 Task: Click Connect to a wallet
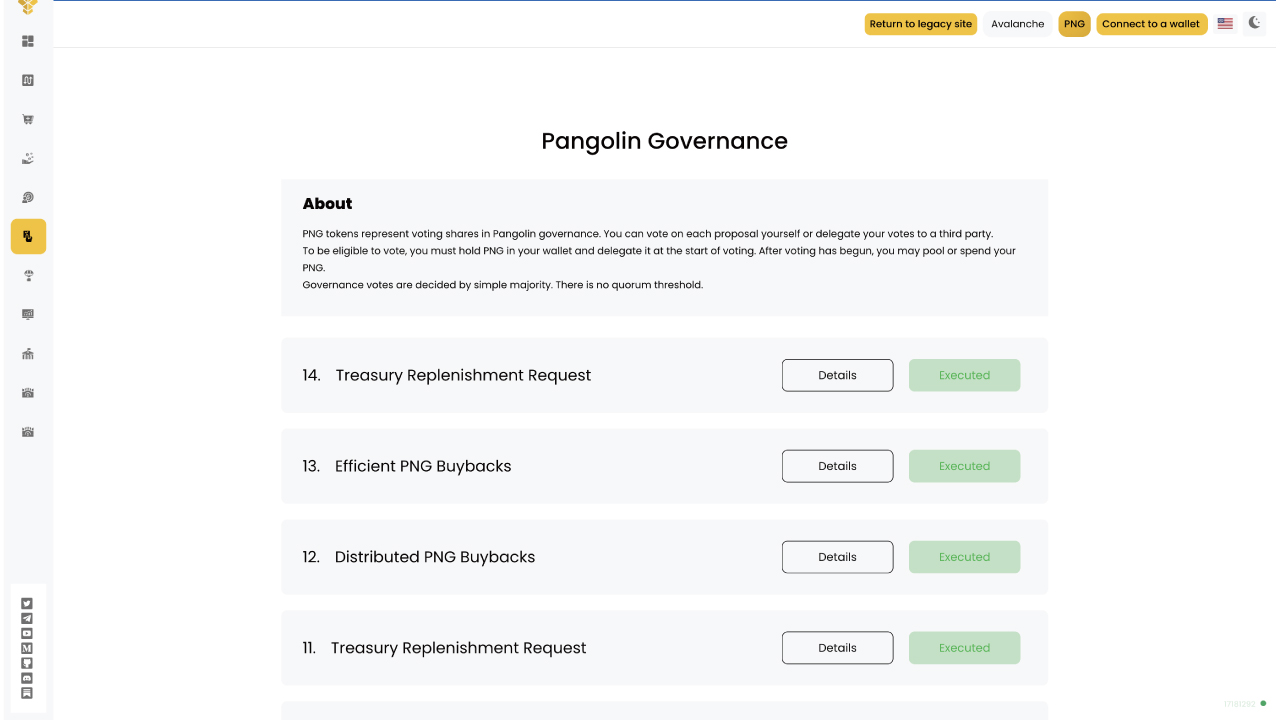[x=1151, y=24]
